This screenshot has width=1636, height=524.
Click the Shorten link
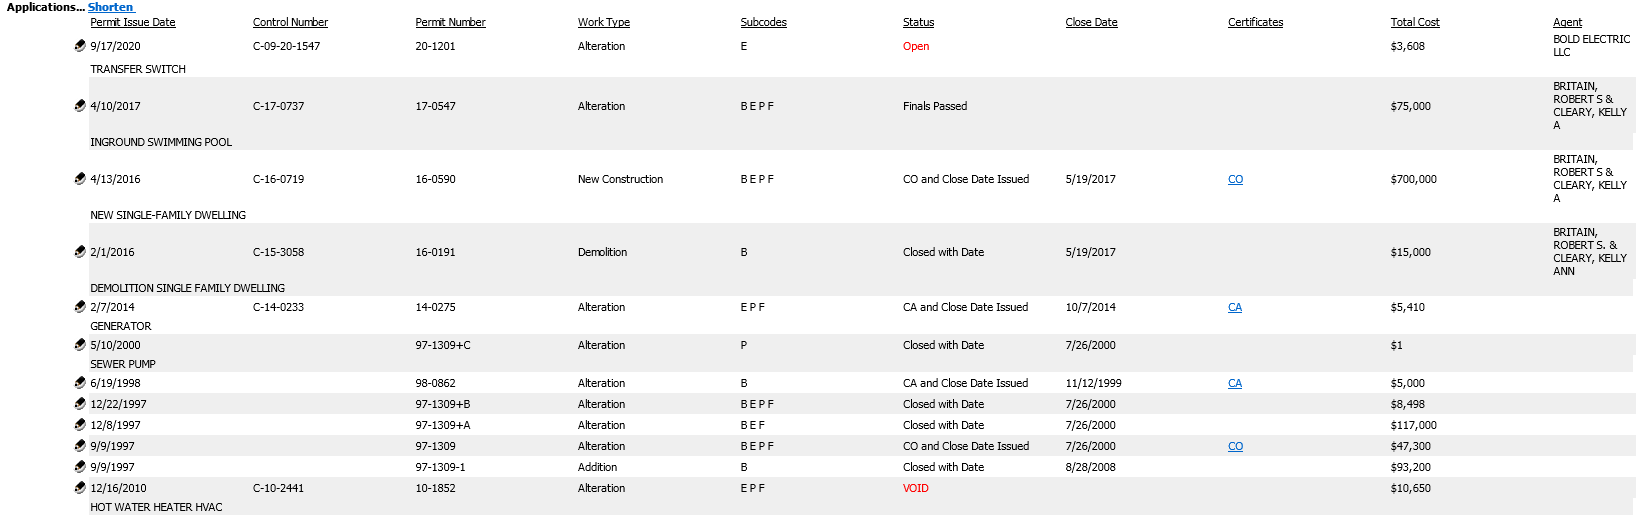(x=110, y=7)
